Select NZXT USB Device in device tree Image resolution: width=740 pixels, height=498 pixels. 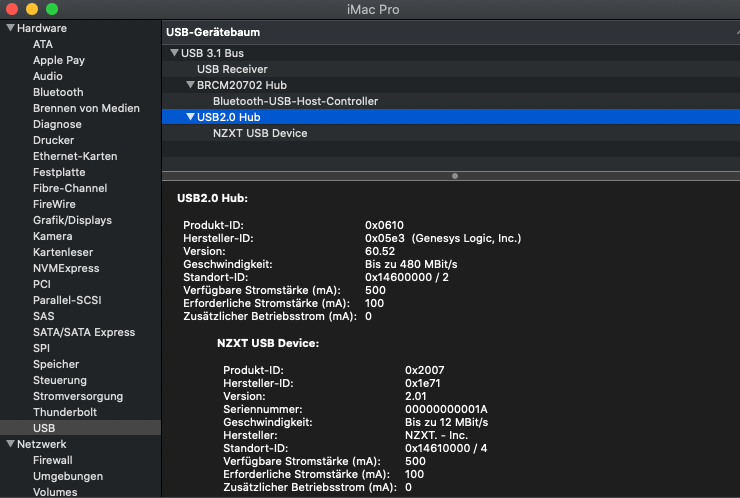pyautogui.click(x=260, y=133)
